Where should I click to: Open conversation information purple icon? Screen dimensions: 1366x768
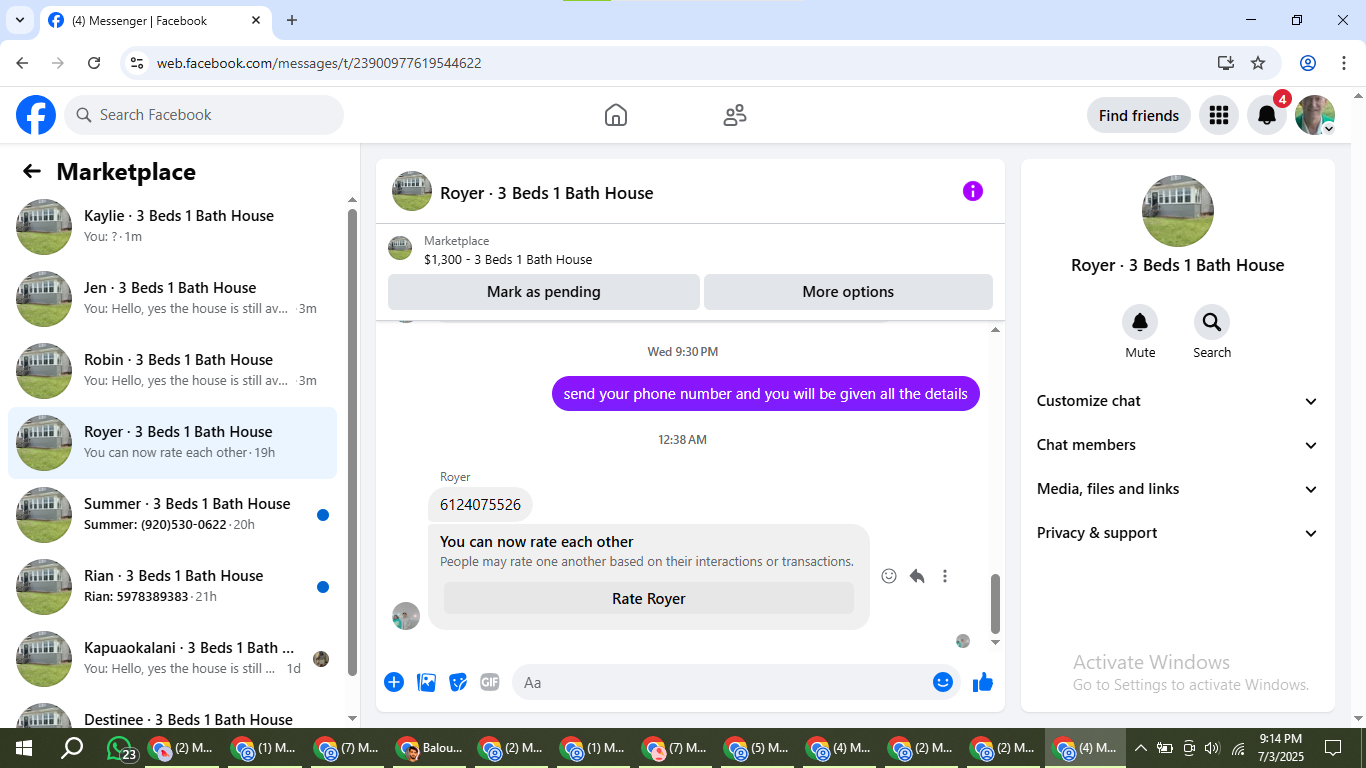click(973, 191)
